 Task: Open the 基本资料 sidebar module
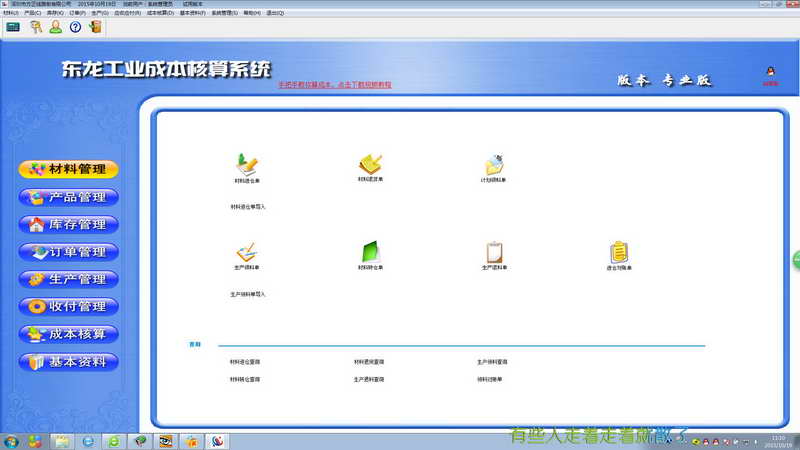69,362
